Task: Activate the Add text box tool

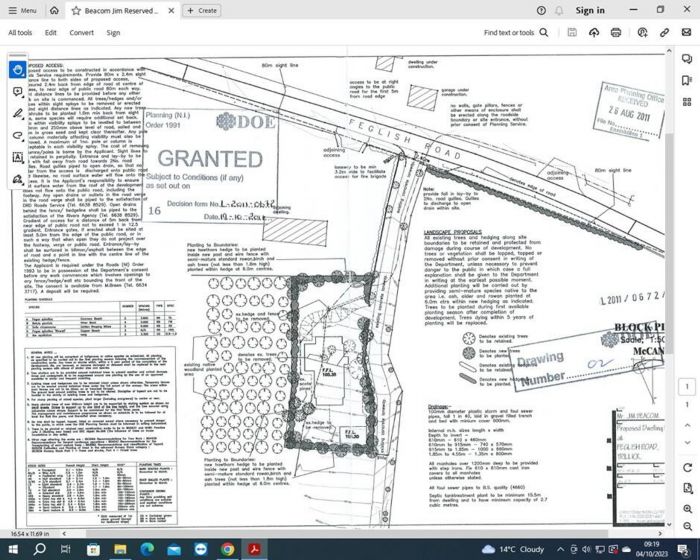Action: pyautogui.click(x=18, y=157)
